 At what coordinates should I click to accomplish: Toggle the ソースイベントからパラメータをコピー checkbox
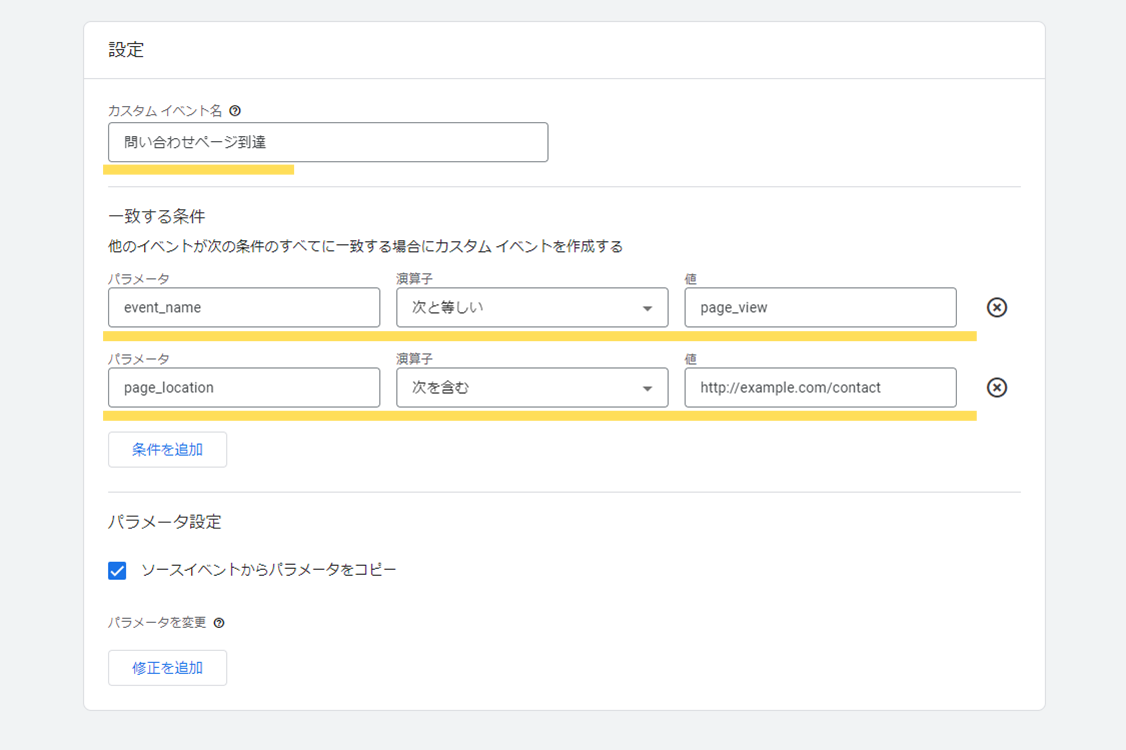[x=118, y=570]
